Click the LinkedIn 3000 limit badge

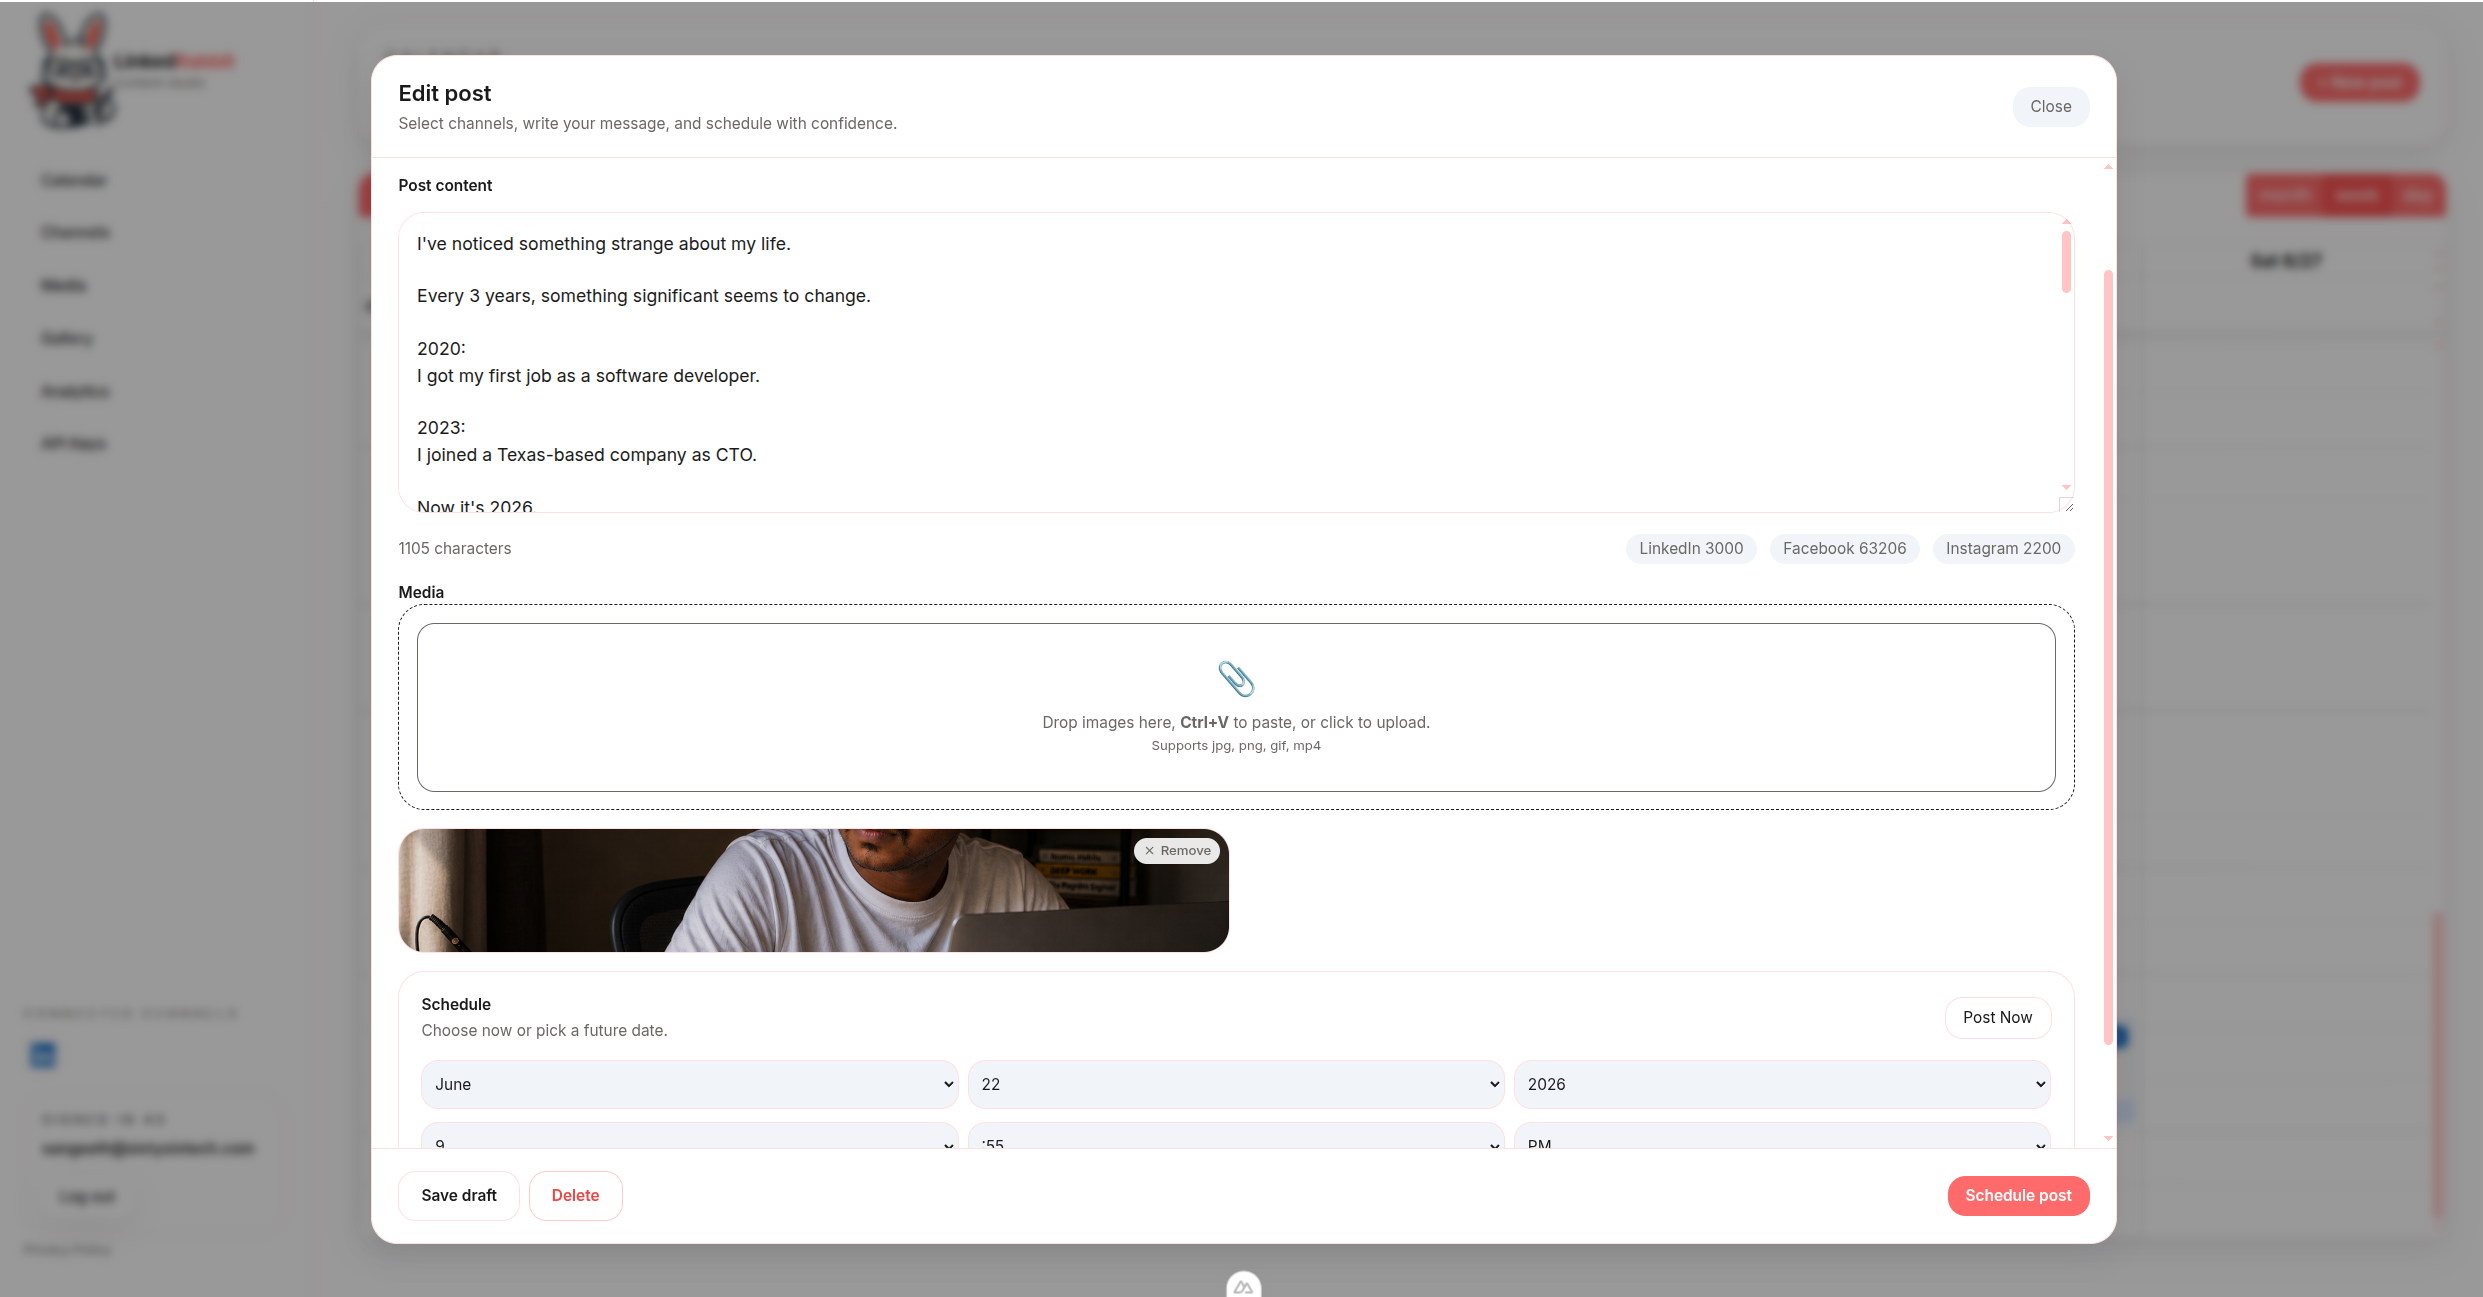point(1690,549)
